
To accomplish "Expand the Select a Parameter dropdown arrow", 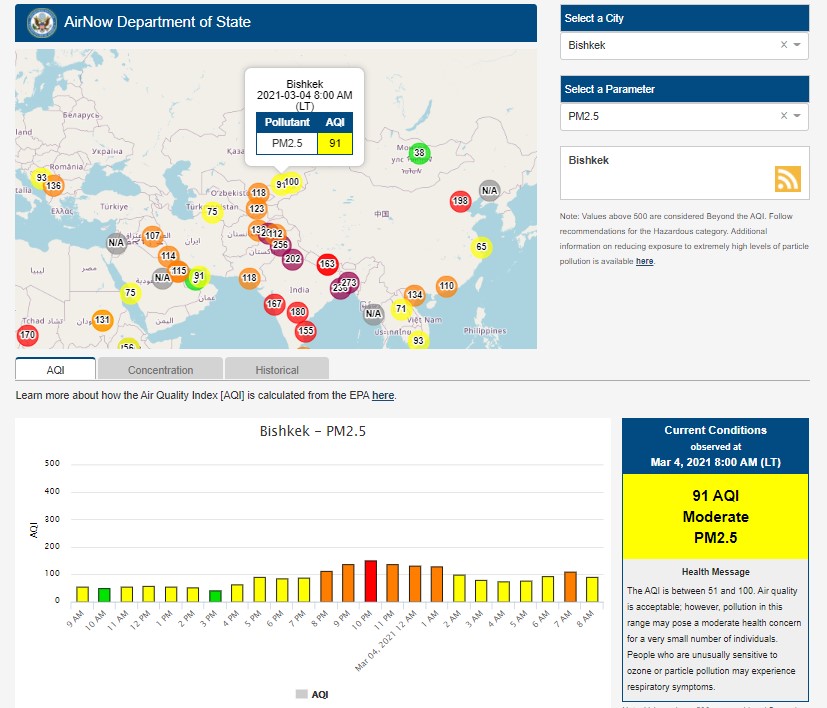I will coord(797,116).
